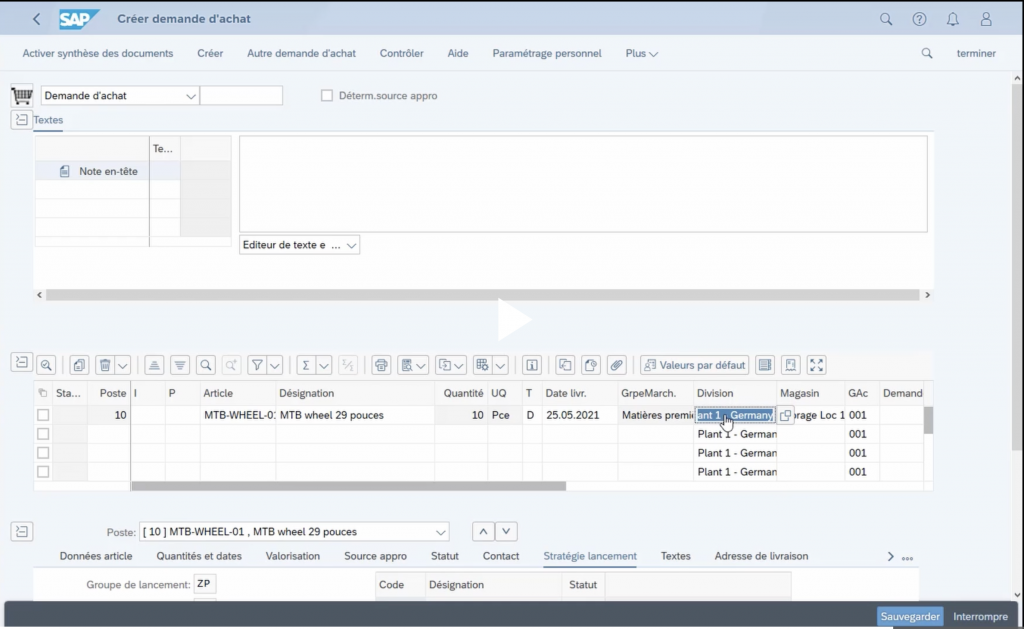
Task: Click the filter funnel icon
Action: 256,365
